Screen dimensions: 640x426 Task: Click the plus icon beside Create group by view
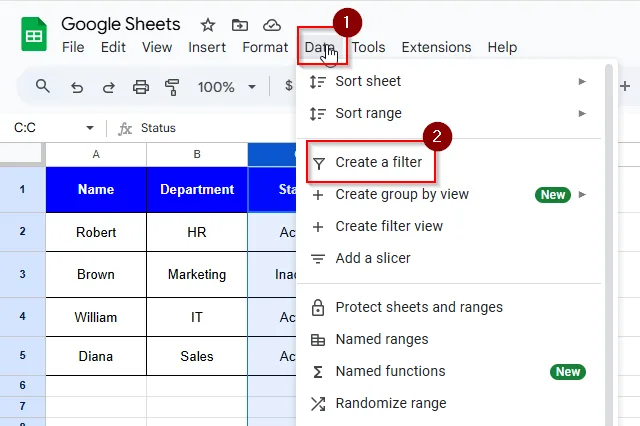(318, 195)
